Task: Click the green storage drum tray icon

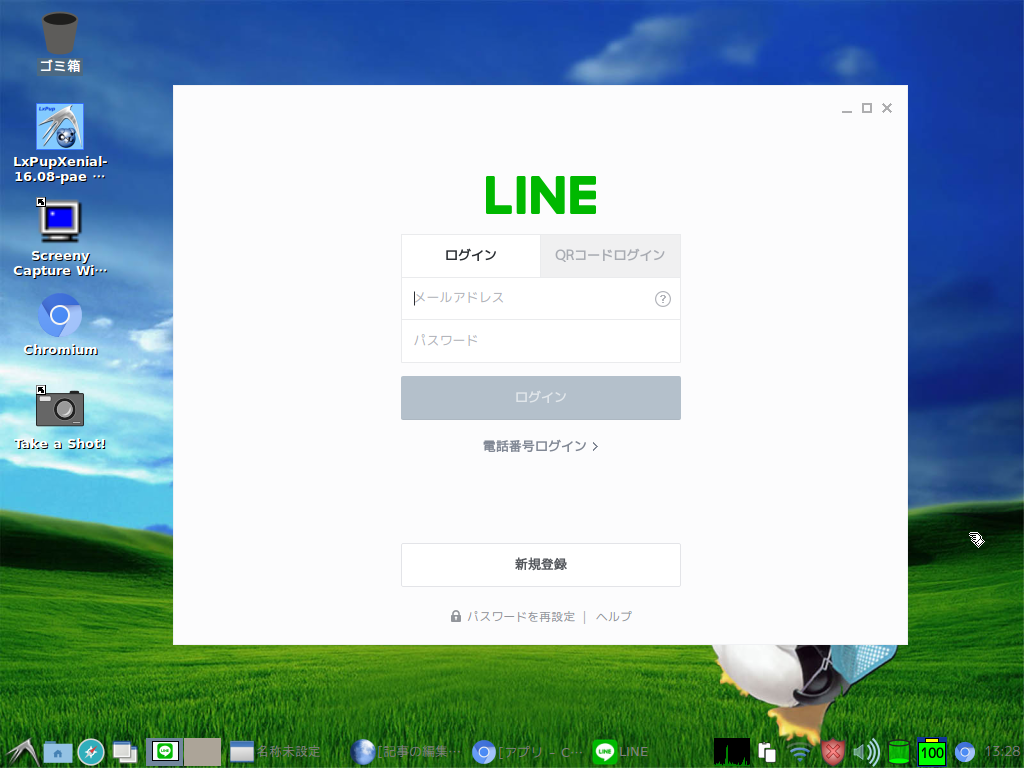Action: (x=899, y=752)
